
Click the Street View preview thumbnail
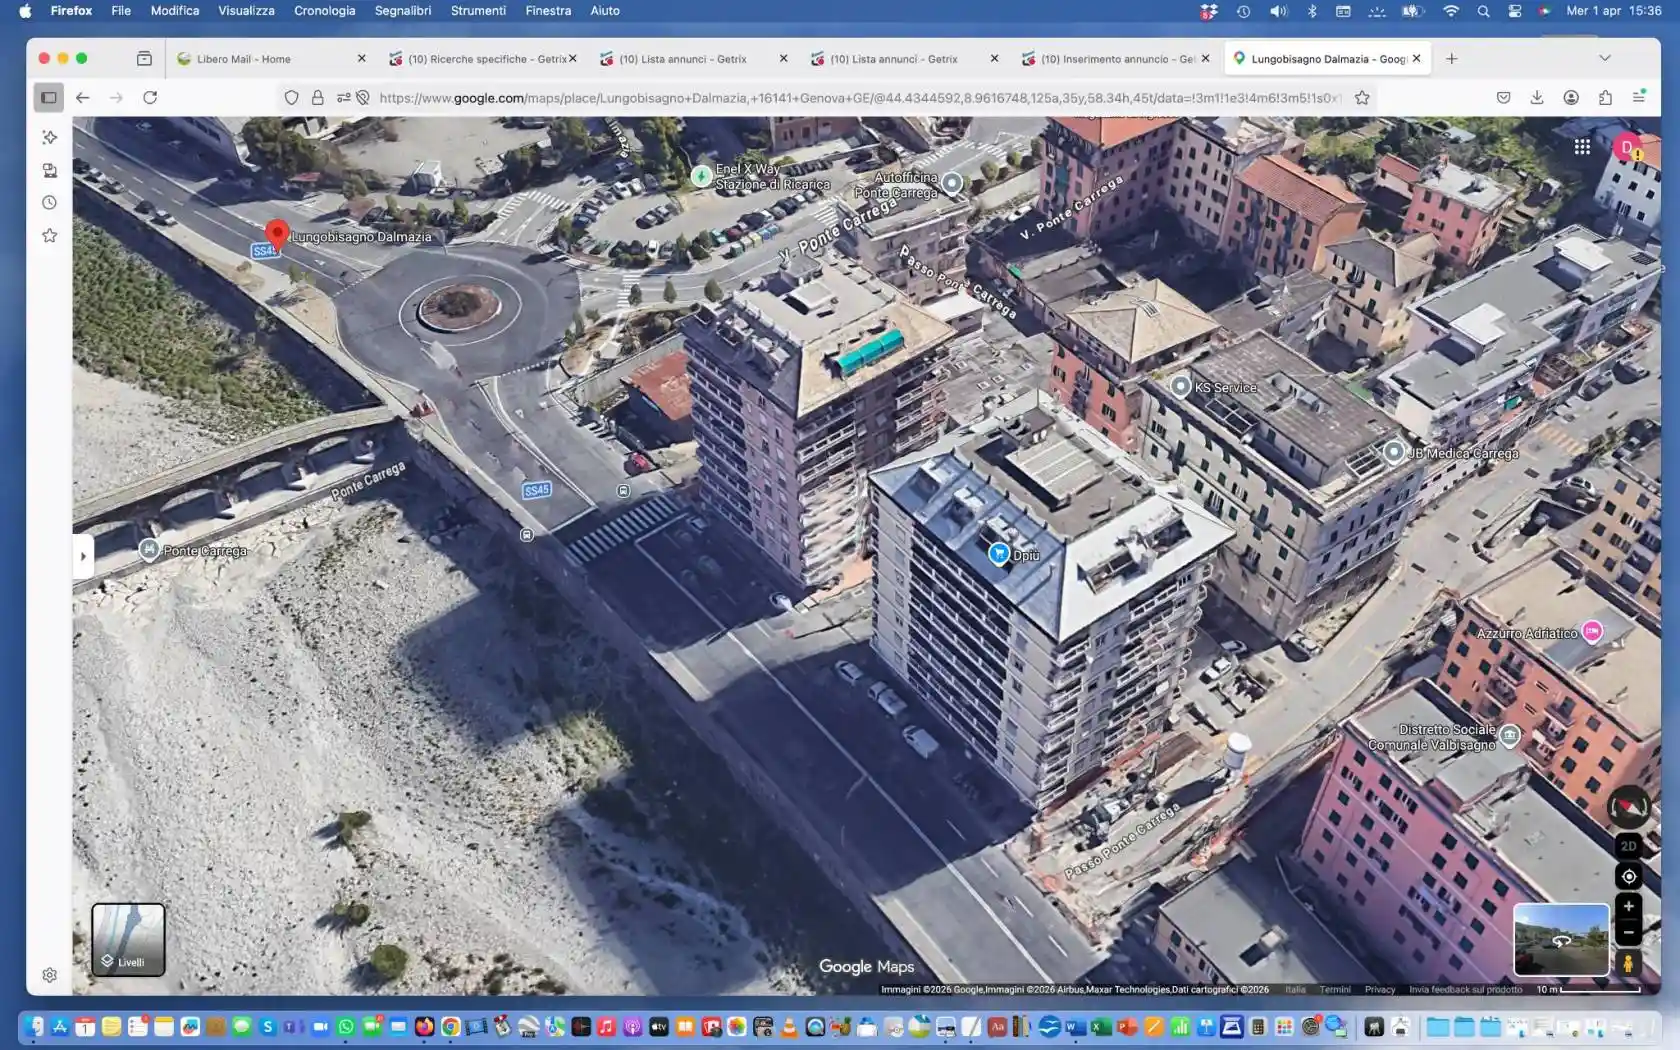pyautogui.click(x=1563, y=939)
